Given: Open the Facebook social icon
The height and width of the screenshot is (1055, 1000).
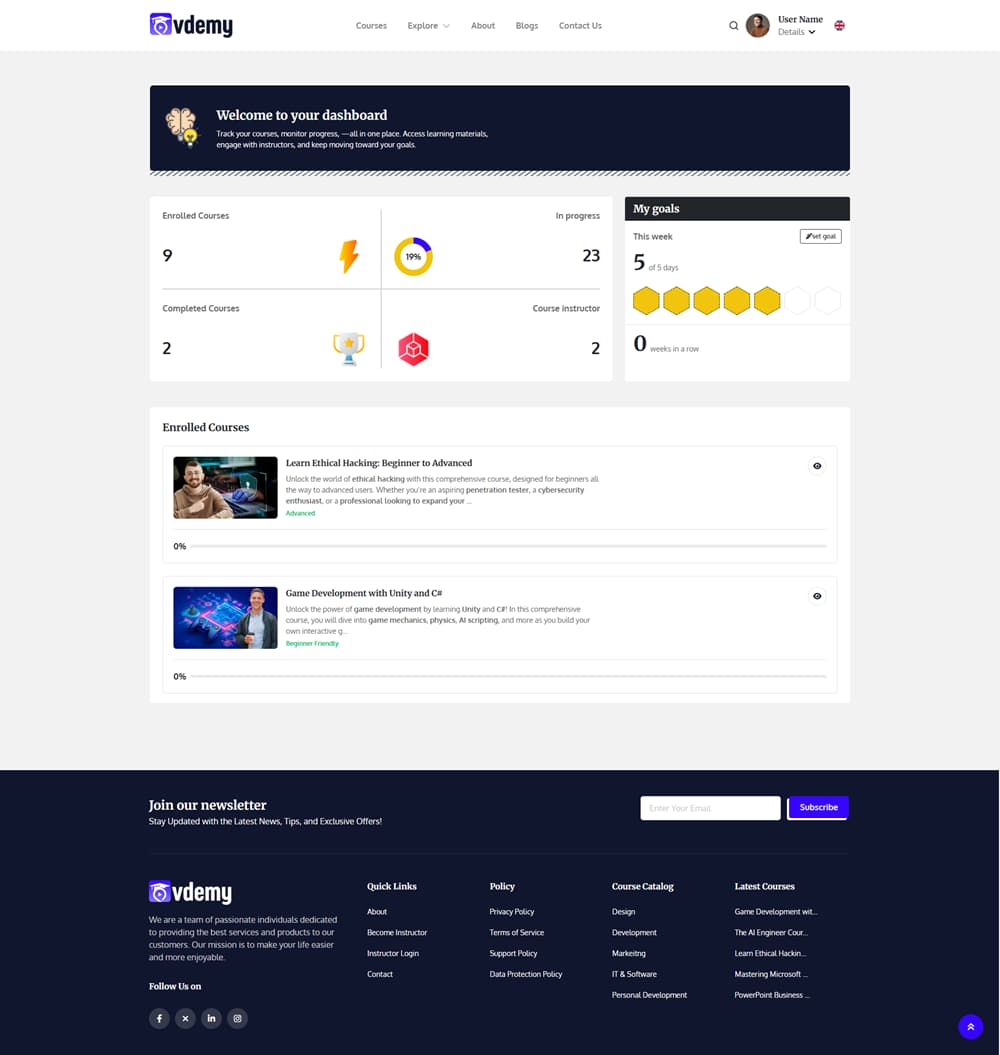Looking at the screenshot, I should pyautogui.click(x=159, y=1018).
